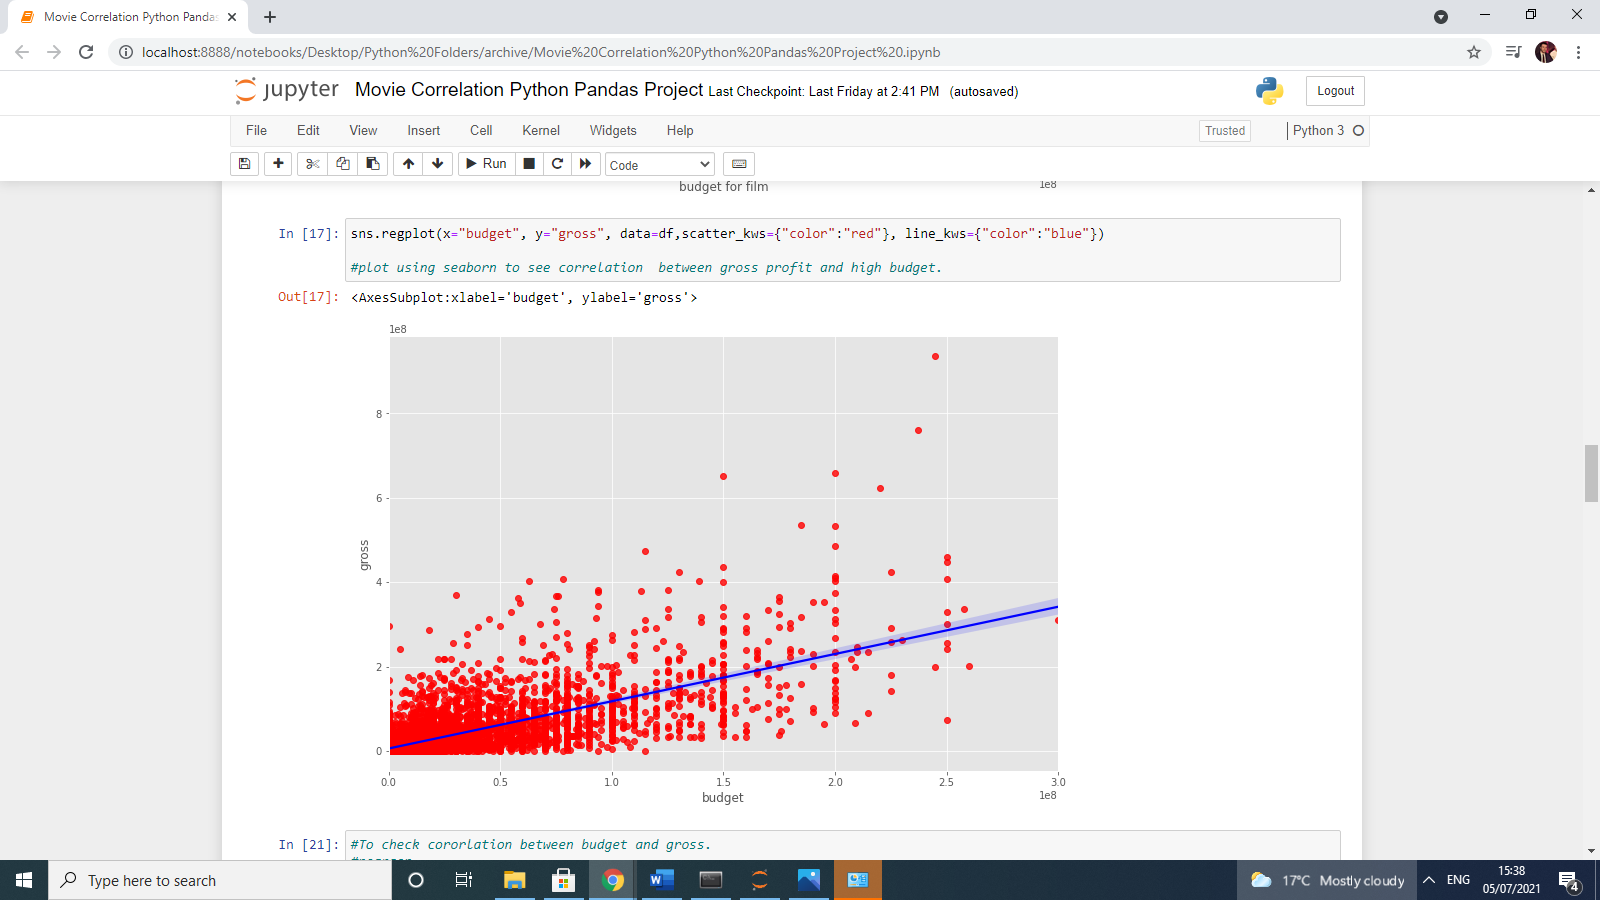Click the Trusted notebook badge

(1224, 130)
